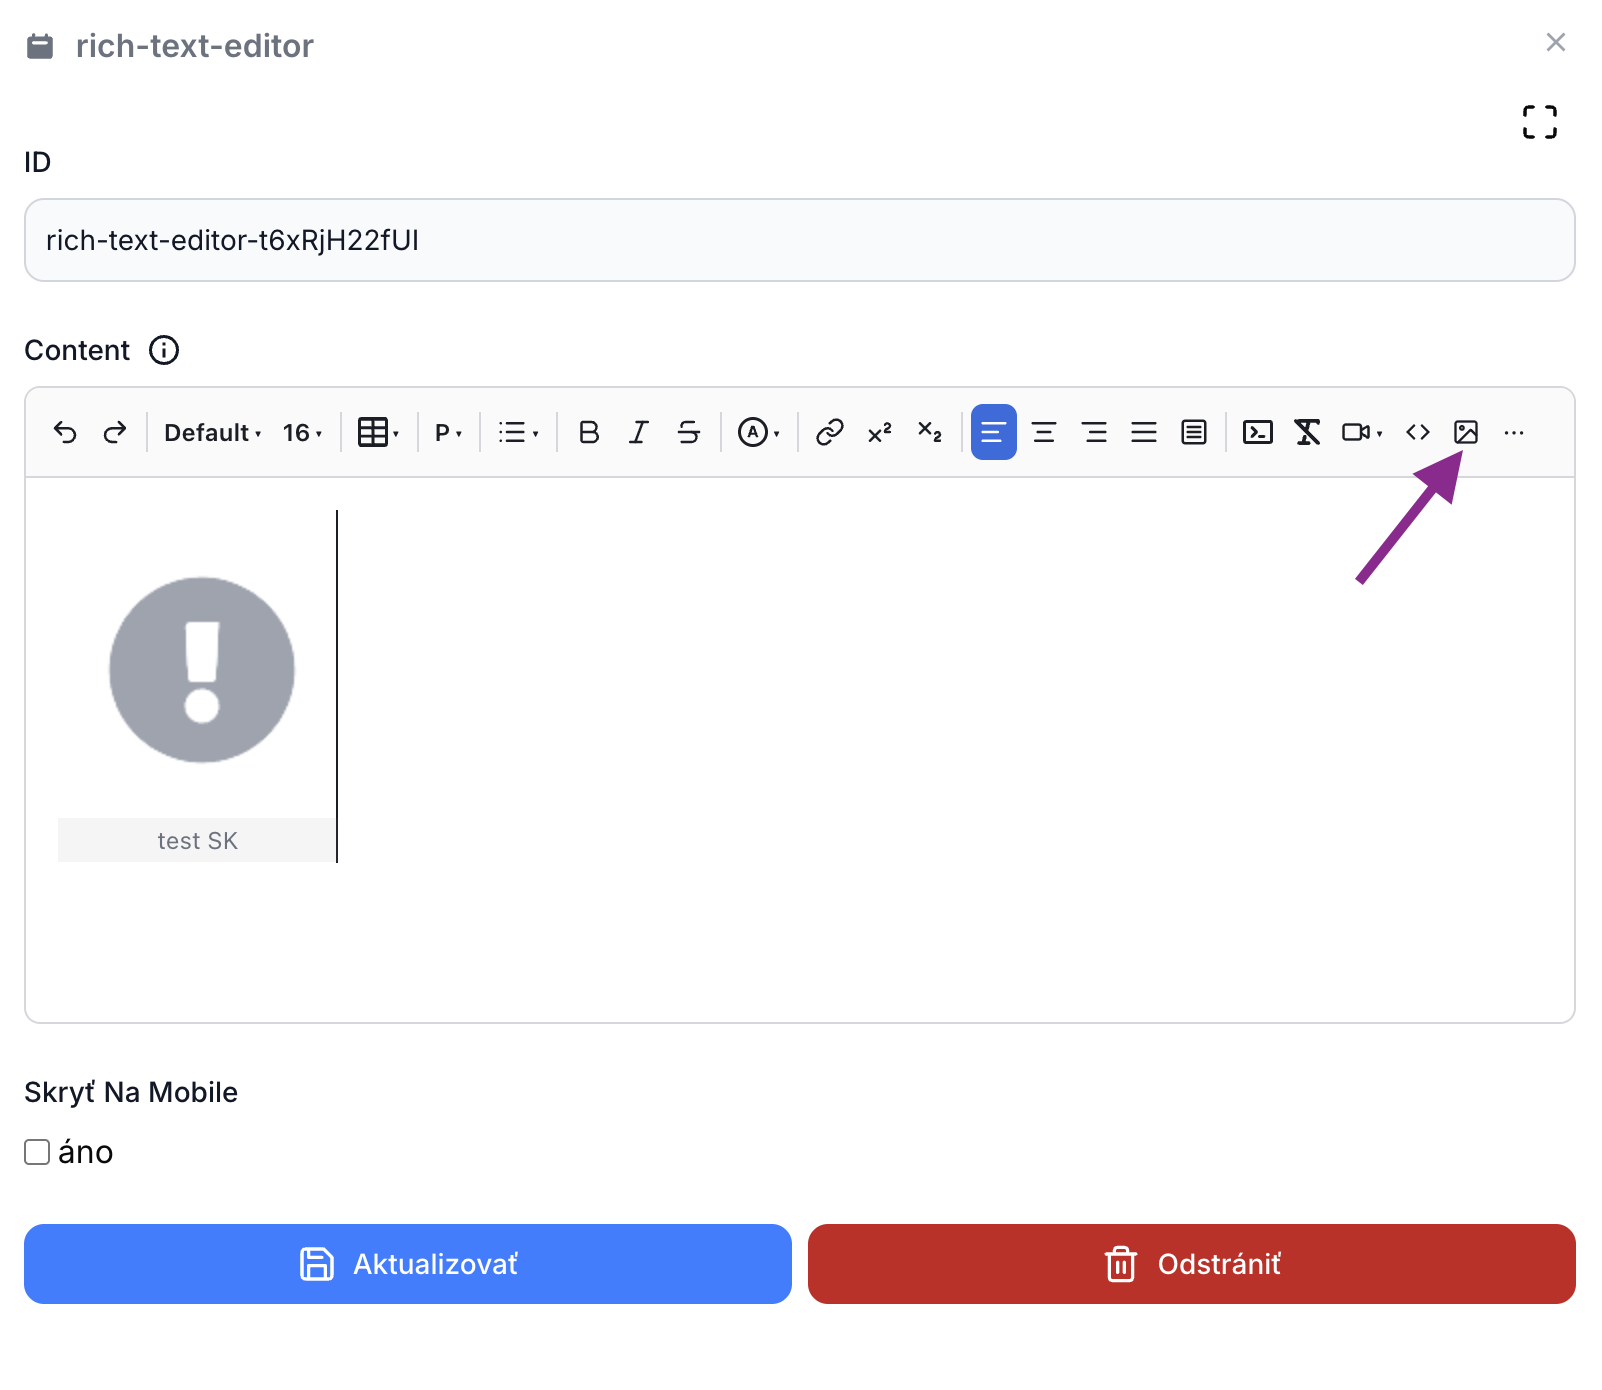Show more toolbar options

[x=1514, y=432]
